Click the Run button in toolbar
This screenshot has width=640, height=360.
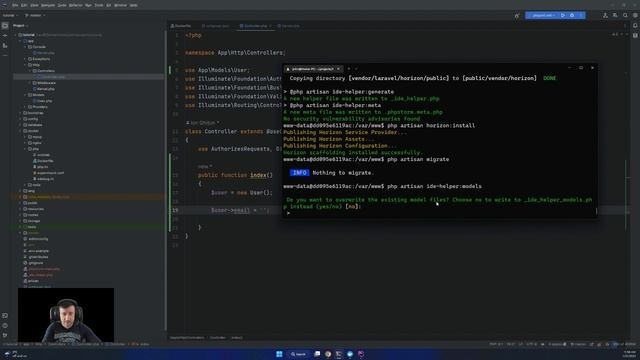coord(563,16)
